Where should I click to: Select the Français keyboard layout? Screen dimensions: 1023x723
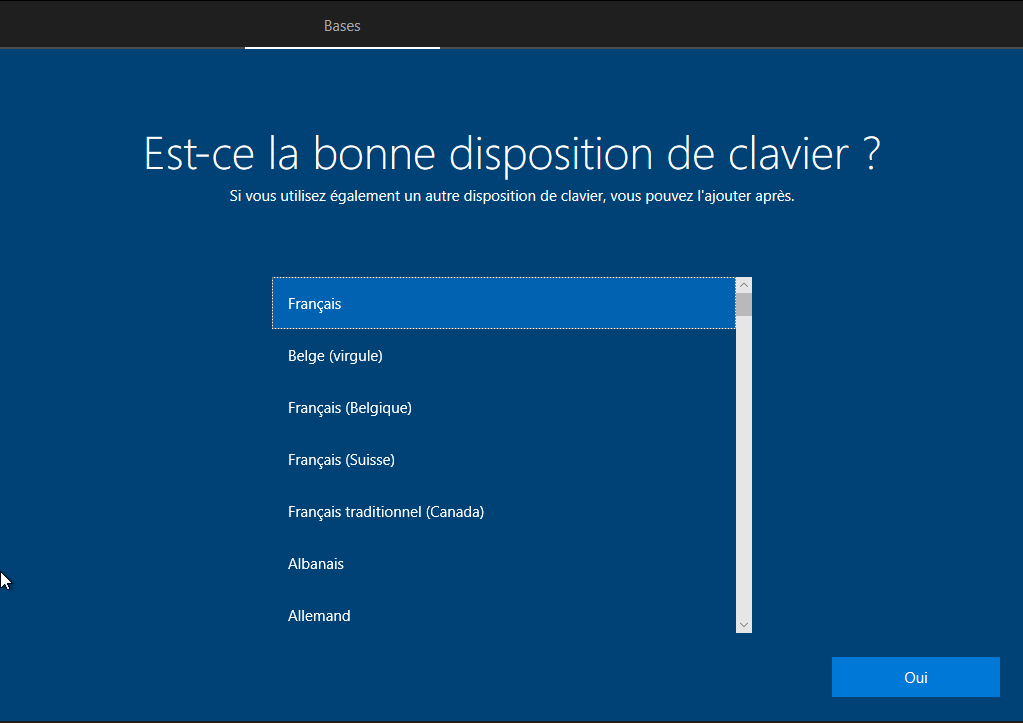tap(504, 303)
